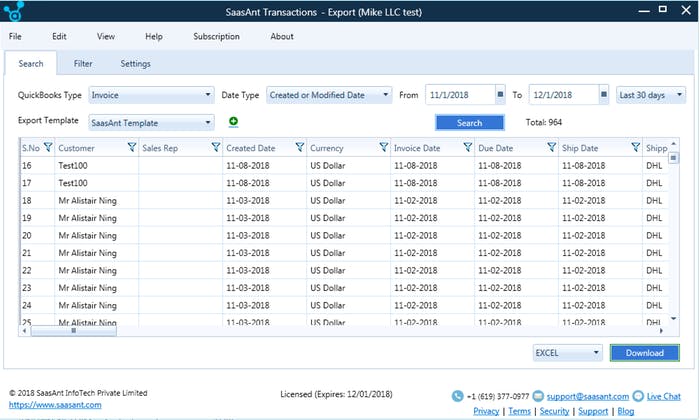The width and height of the screenshot is (700, 420).
Task: Open the Date Type dropdown
Action: [x=386, y=95]
